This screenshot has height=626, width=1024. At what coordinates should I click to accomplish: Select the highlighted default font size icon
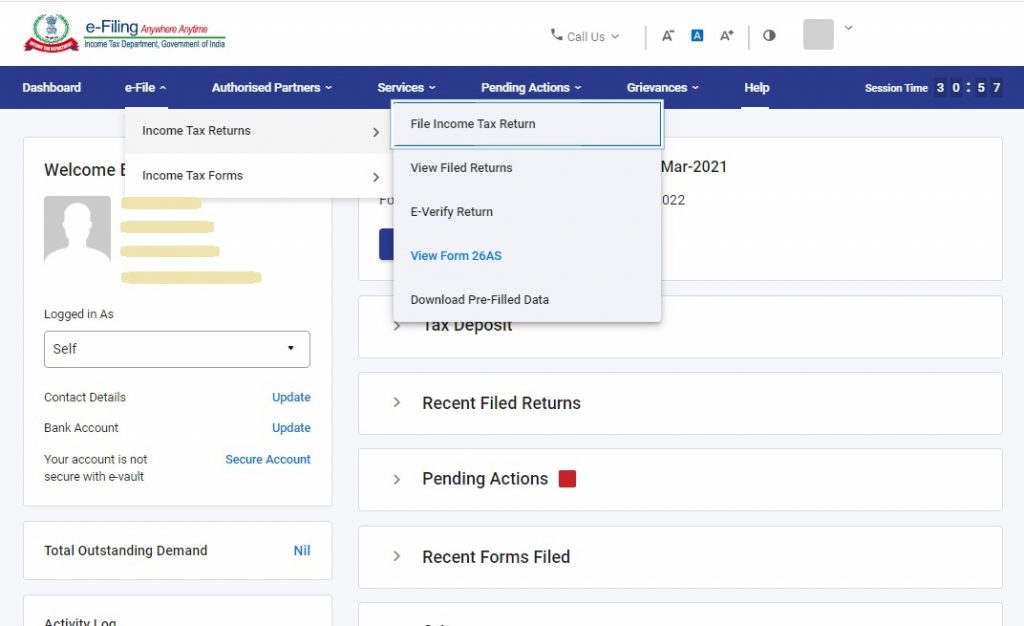click(x=697, y=35)
